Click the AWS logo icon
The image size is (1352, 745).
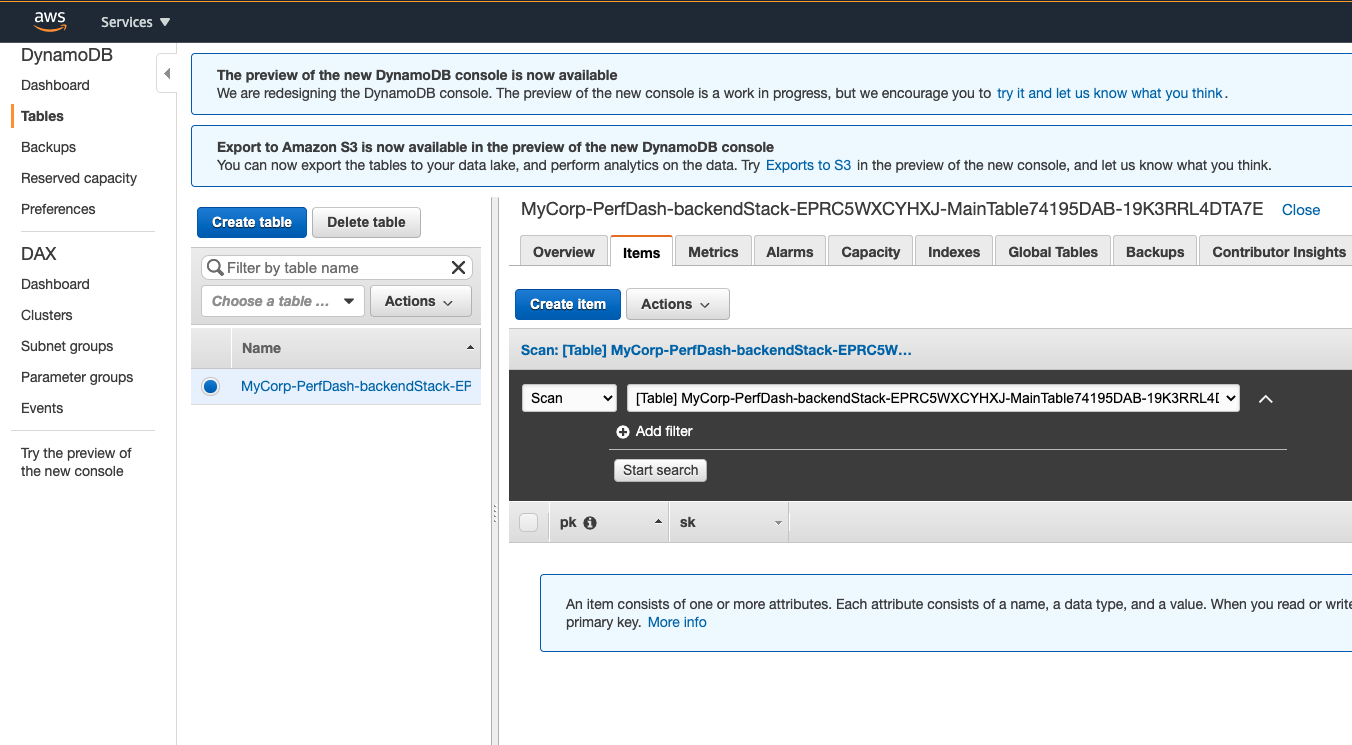(x=49, y=21)
